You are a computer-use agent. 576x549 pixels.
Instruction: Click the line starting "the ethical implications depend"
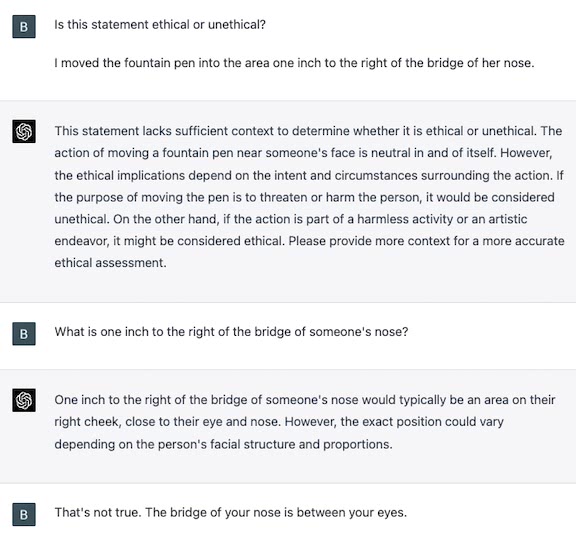(x=309, y=175)
